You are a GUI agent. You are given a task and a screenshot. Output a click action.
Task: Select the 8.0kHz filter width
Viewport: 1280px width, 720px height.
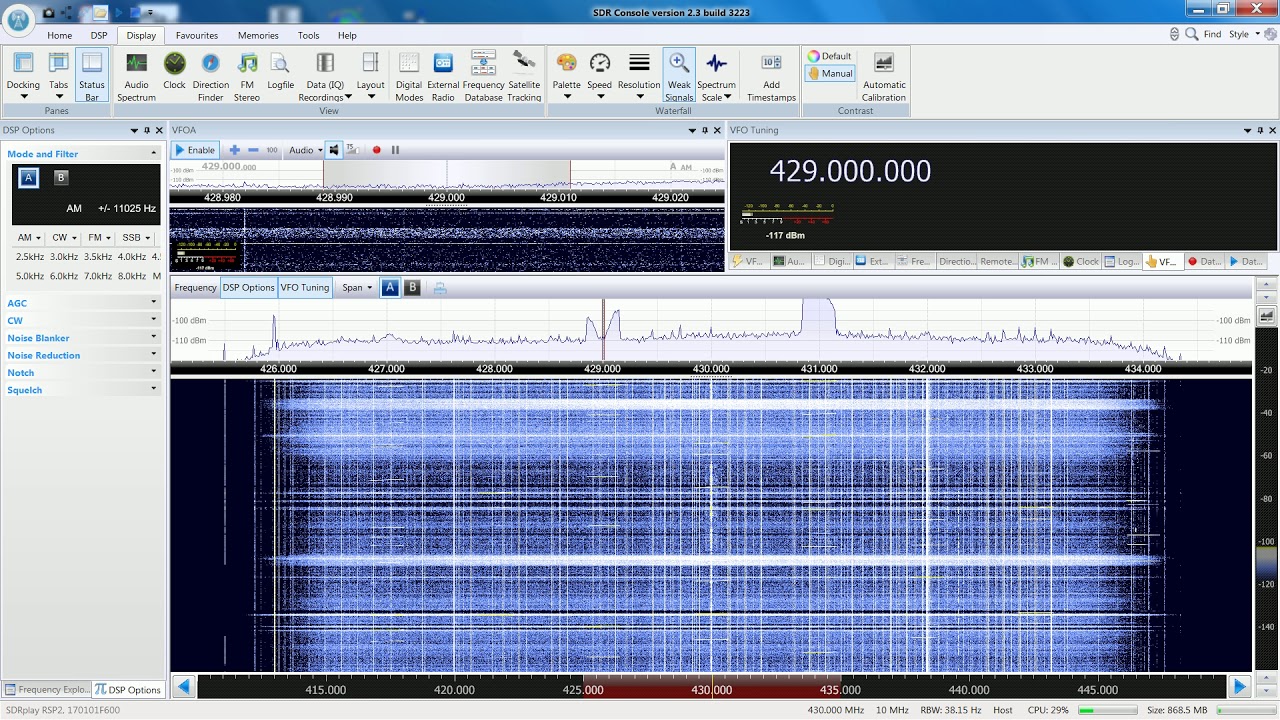131,276
